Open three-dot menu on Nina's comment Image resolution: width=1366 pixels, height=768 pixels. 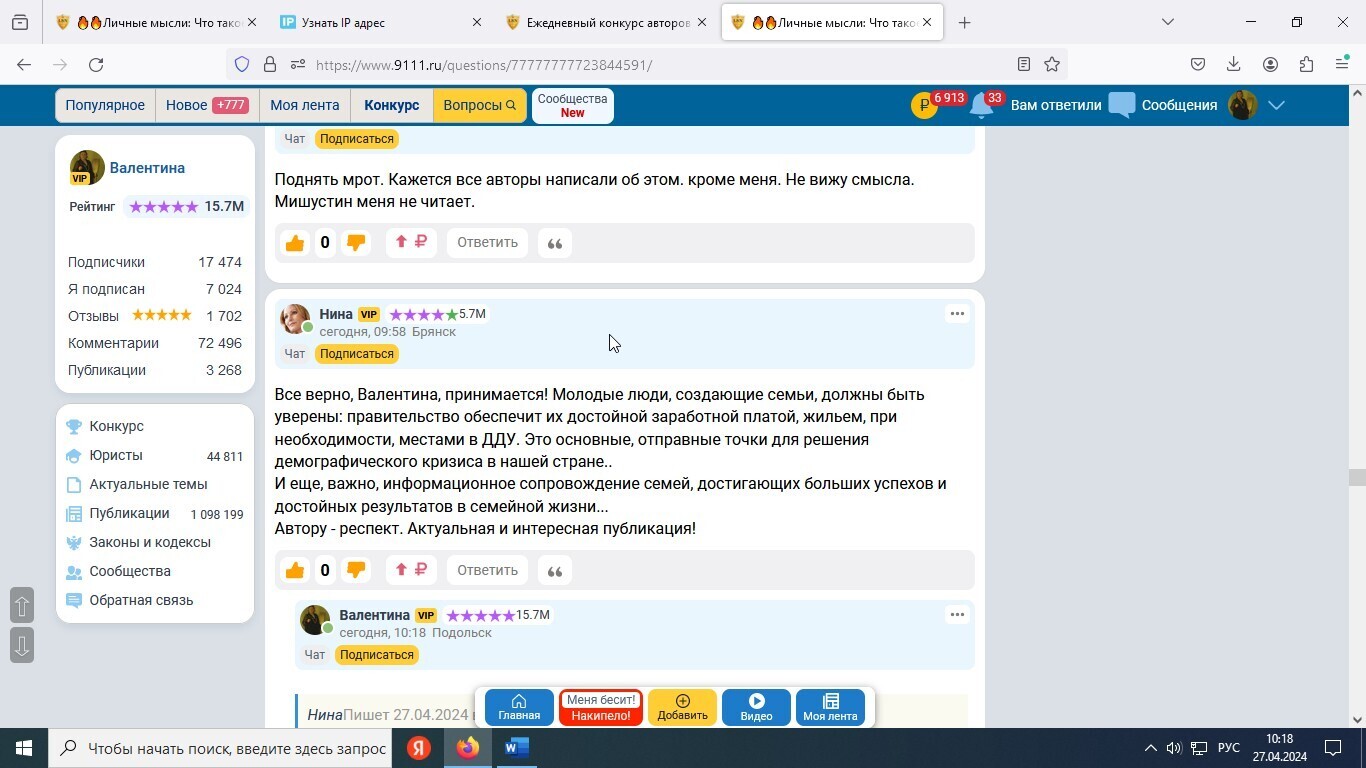coord(957,314)
